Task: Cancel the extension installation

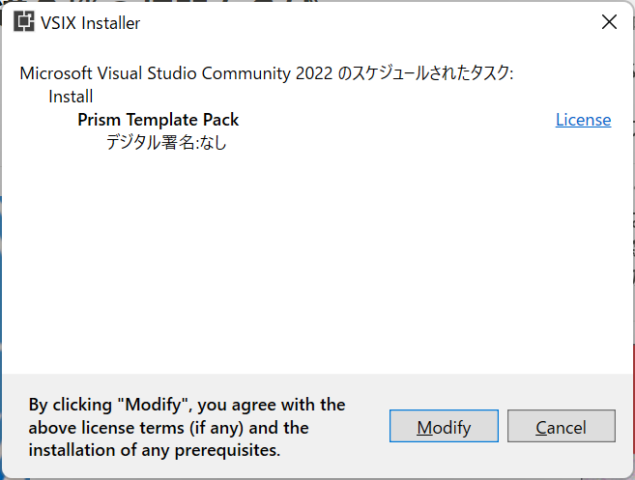Action: [561, 426]
